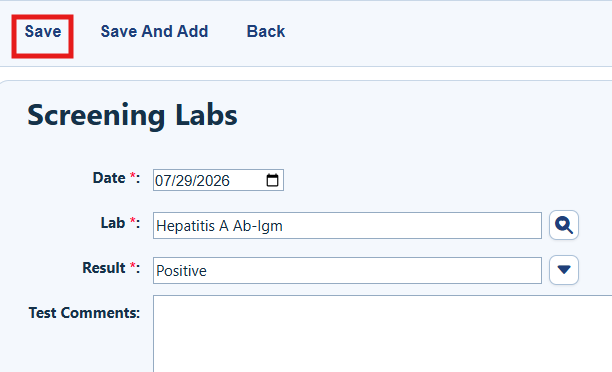The image size is (612, 372).
Task: Click the Lab field with Hepatitis A Ab-Igm
Action: pos(347,226)
